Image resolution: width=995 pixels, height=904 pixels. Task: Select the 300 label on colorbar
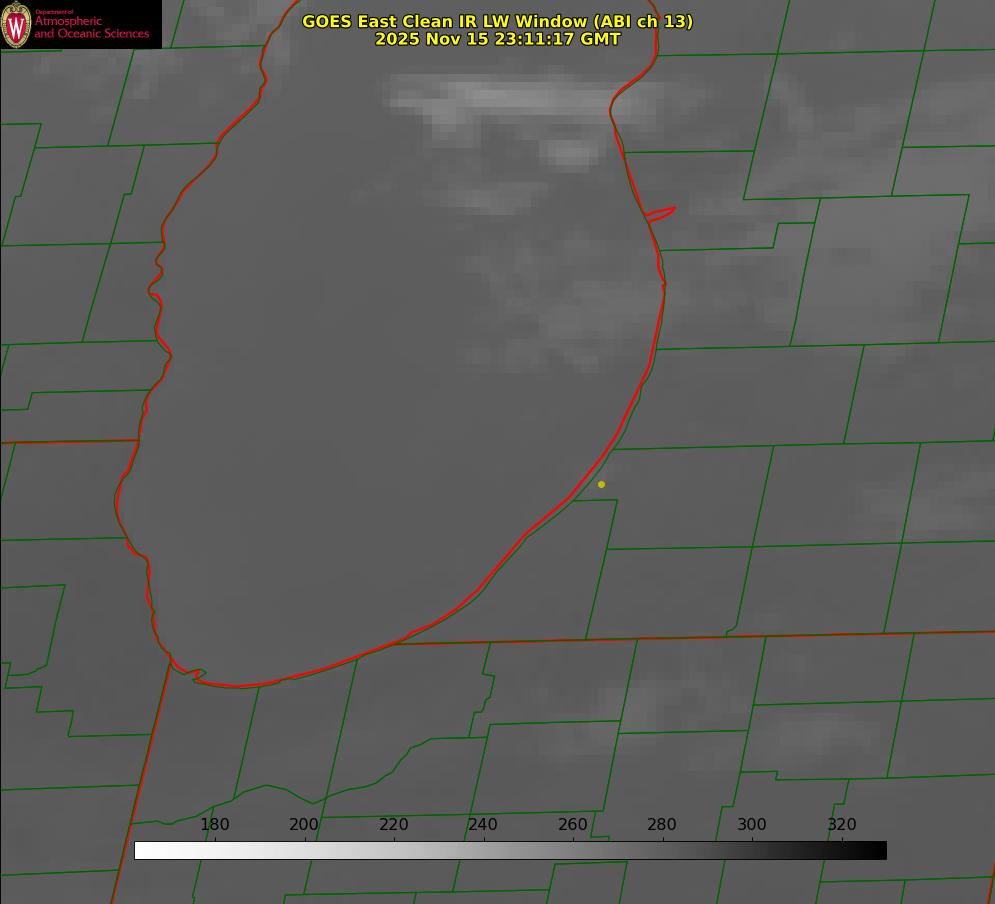point(752,825)
